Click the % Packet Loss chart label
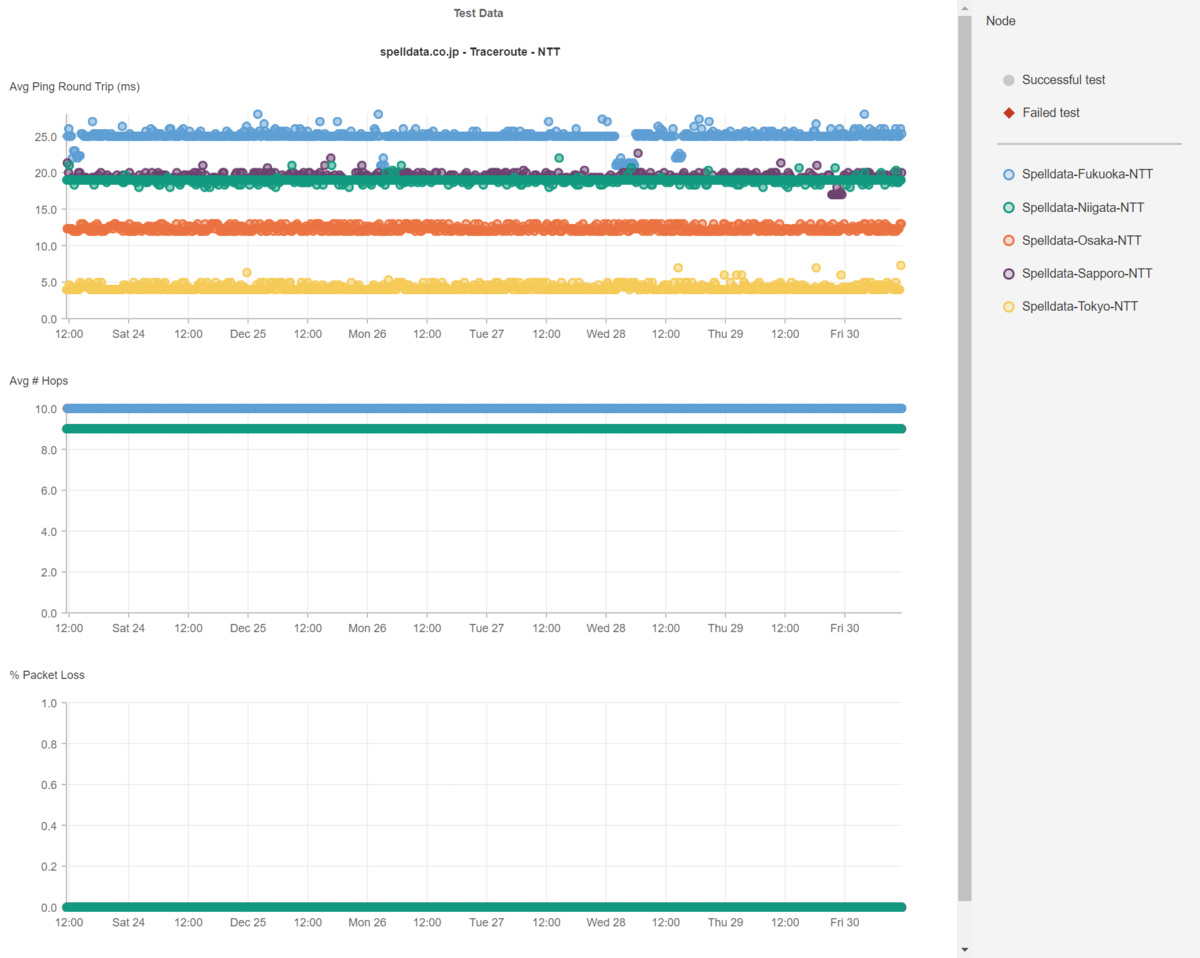The height and width of the screenshot is (958, 1200). pos(47,675)
